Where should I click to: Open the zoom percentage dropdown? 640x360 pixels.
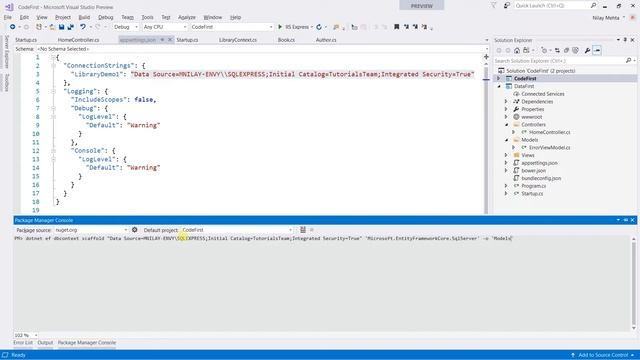pos(26,335)
